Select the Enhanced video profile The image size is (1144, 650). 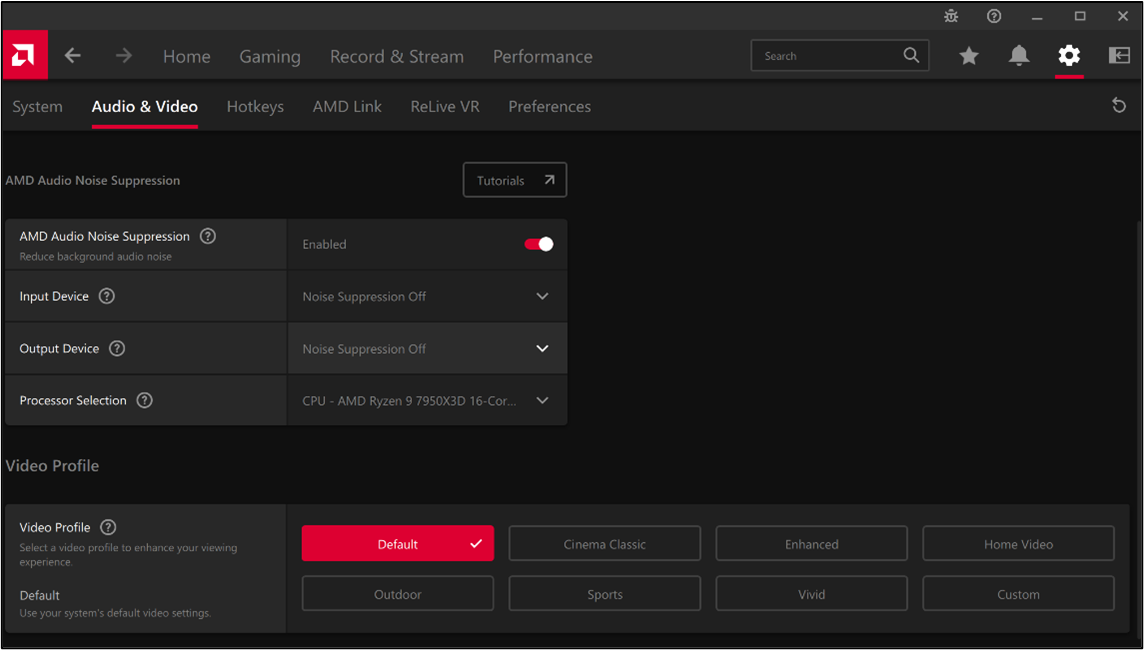tap(811, 543)
